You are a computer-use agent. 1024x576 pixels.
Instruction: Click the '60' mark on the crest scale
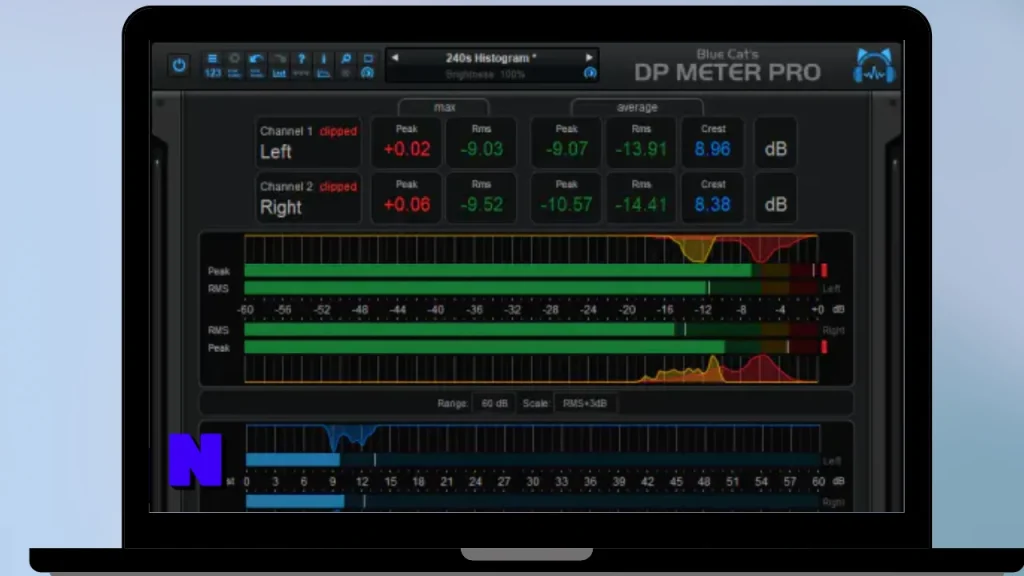(818, 481)
